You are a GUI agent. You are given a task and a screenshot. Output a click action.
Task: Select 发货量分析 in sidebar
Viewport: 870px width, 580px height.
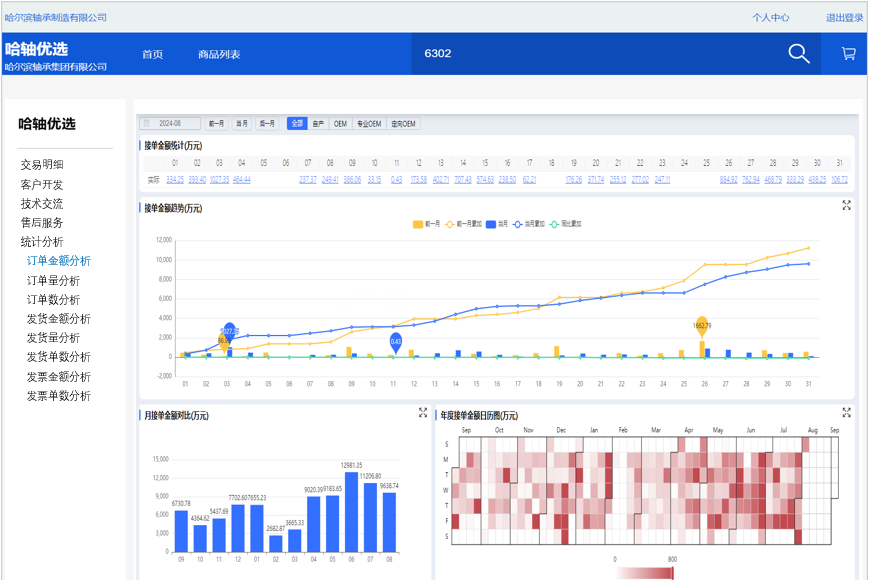tap(53, 337)
